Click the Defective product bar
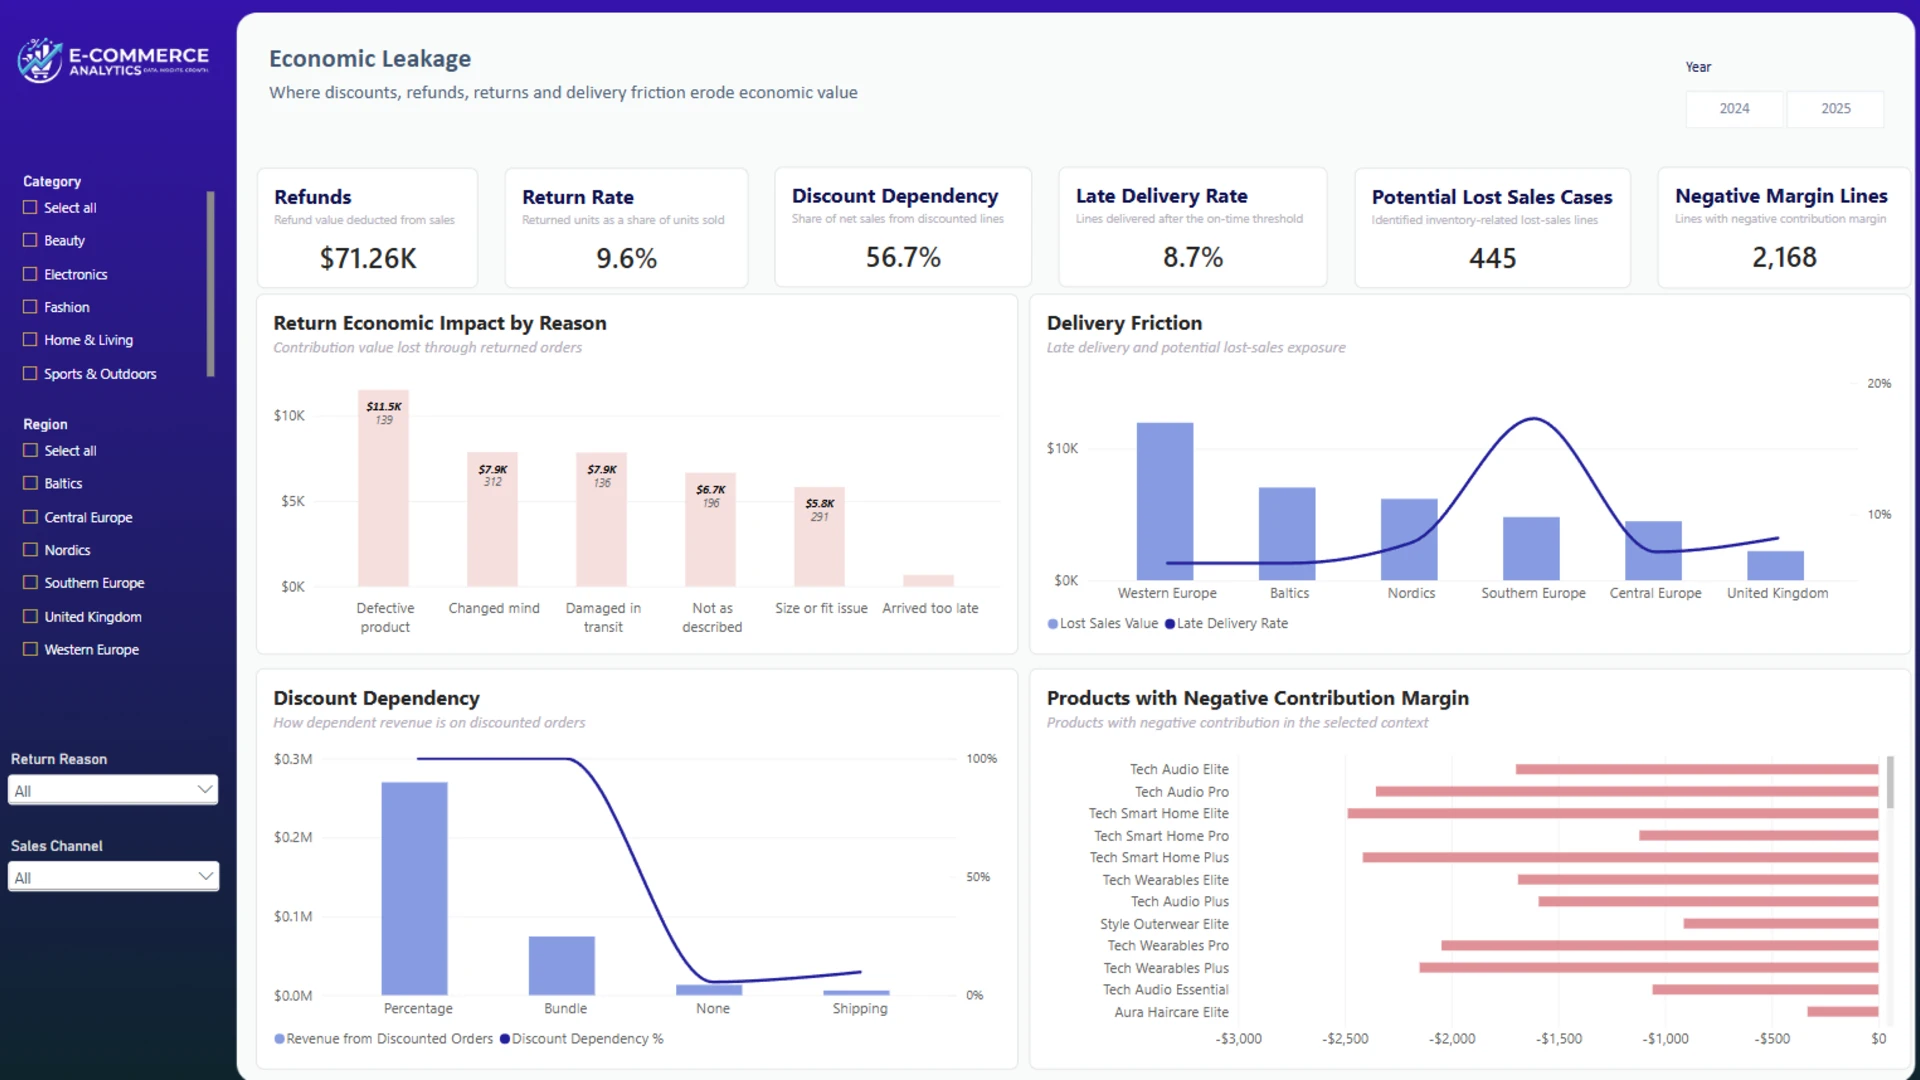 click(383, 488)
